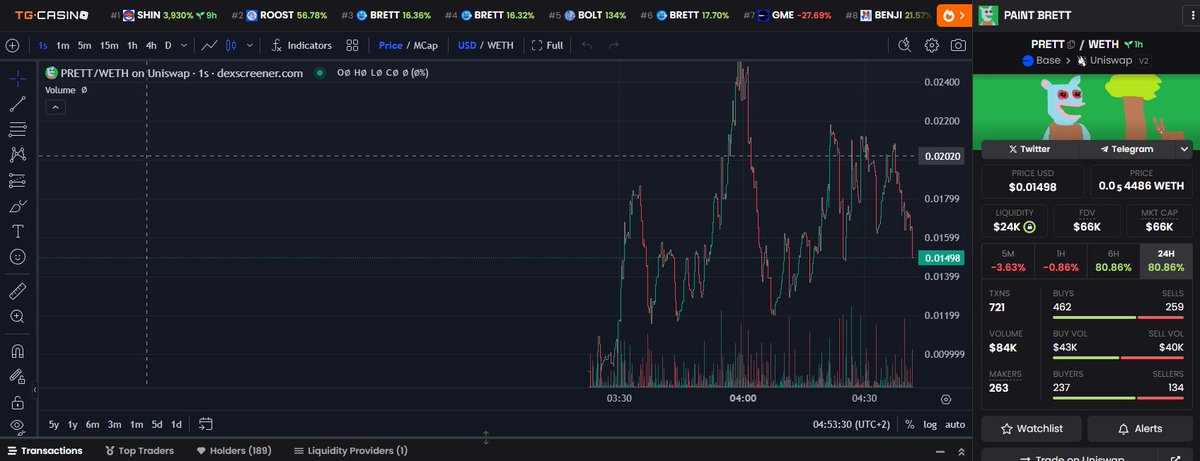Open the Fibonacci retracement tool
1200x461 pixels.
tap(17, 129)
